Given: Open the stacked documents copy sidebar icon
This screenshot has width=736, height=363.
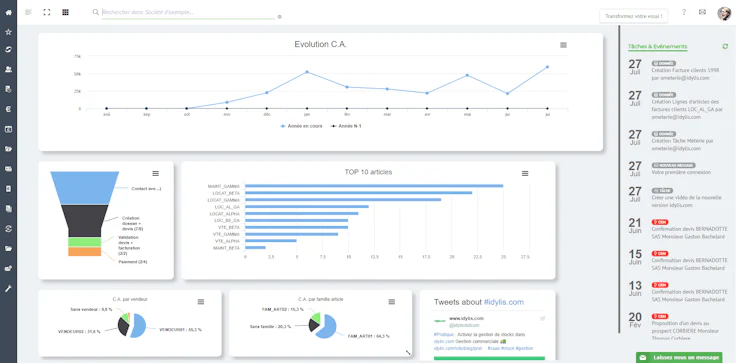Looking at the screenshot, I should pos(8,209).
